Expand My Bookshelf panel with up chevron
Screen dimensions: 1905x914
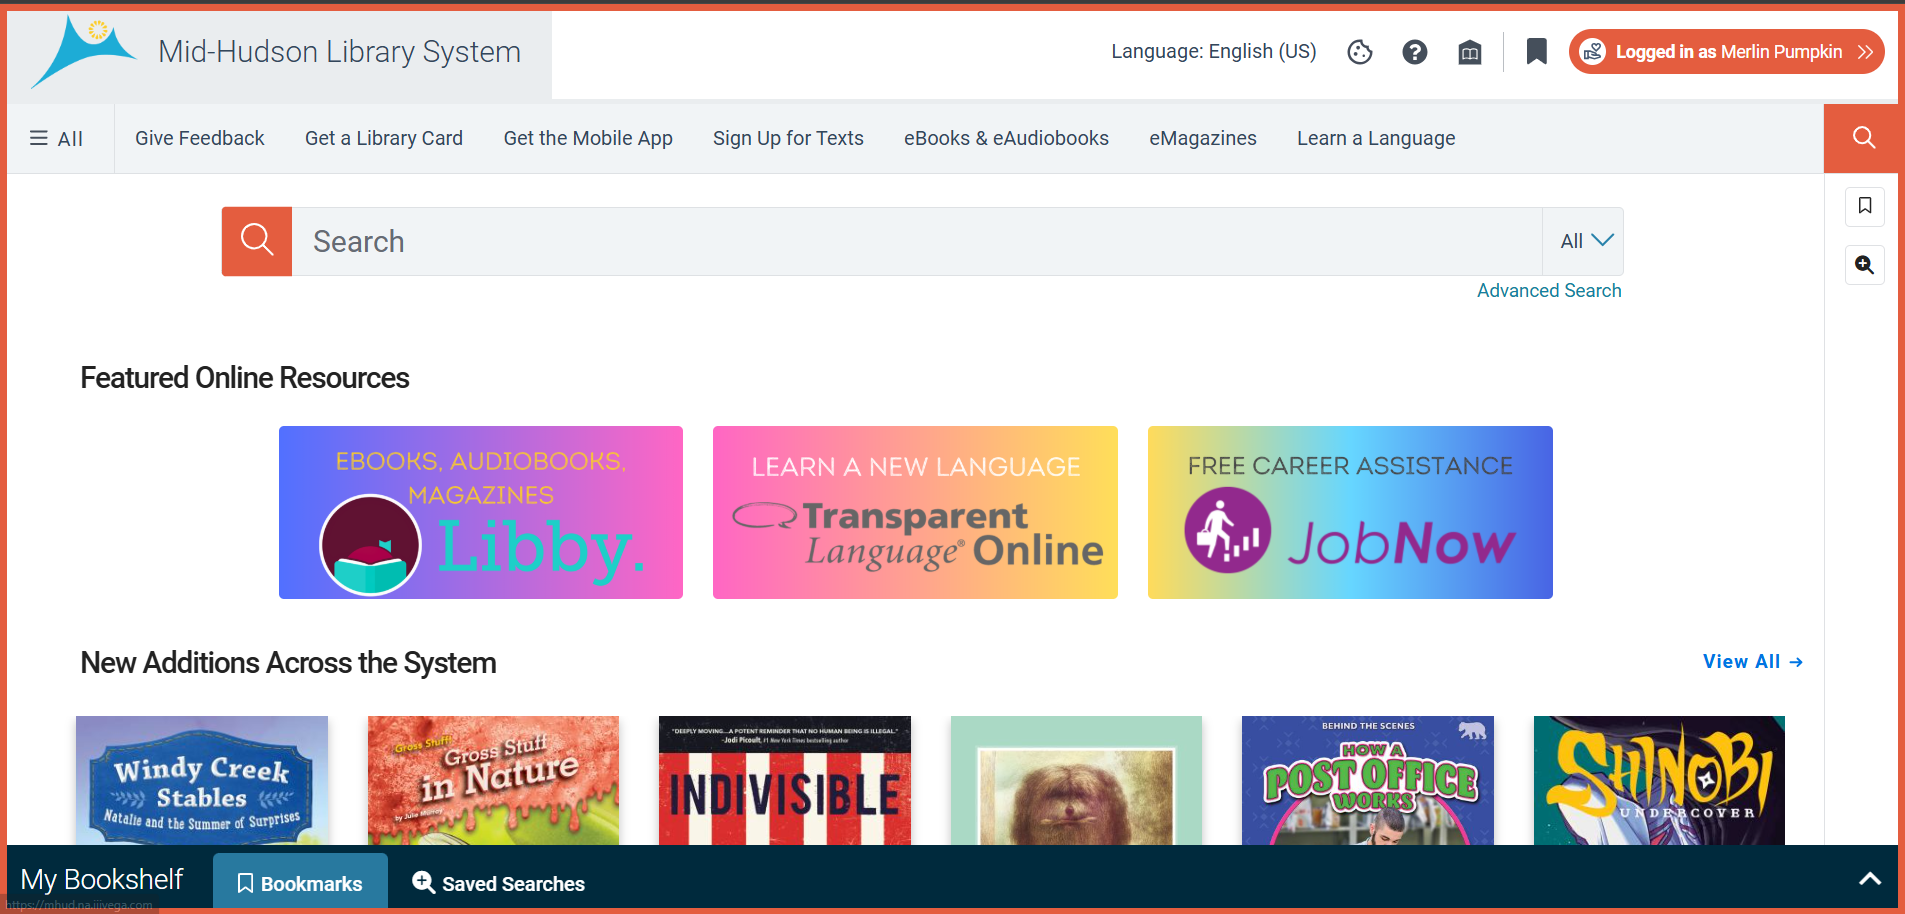(x=1870, y=880)
